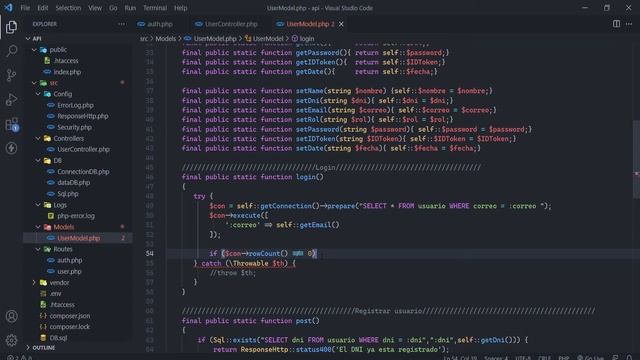Screen dimensions: 640x360
Task: Open Thunder Client lightning icon
Action: point(11,148)
